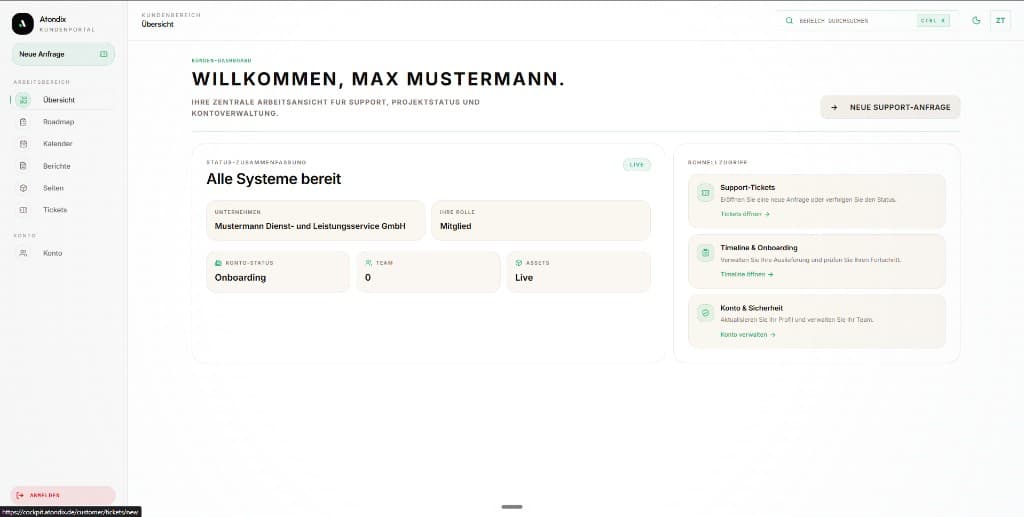Click the Support-Tickets card icon
This screenshot has height=517, width=1024.
705,193
